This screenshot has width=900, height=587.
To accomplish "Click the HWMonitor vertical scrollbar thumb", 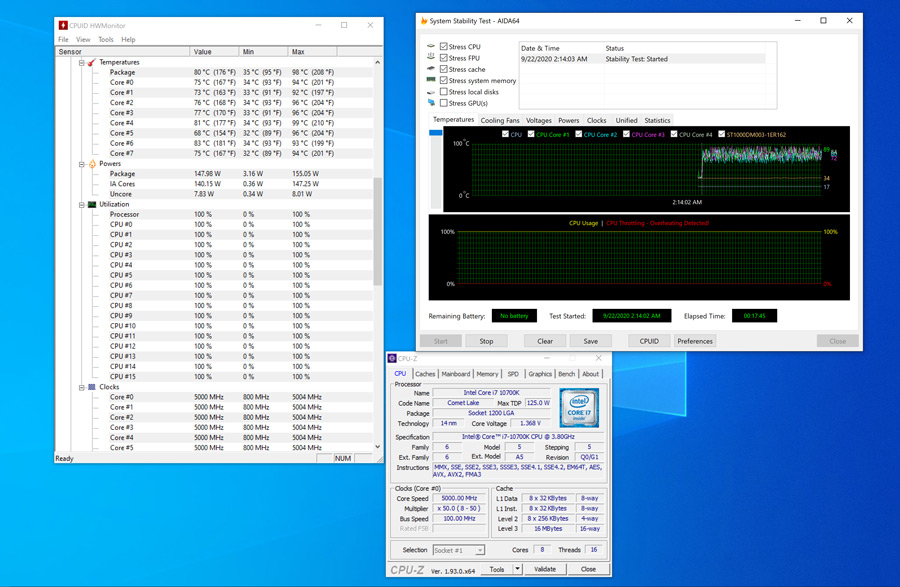I will pos(378,232).
